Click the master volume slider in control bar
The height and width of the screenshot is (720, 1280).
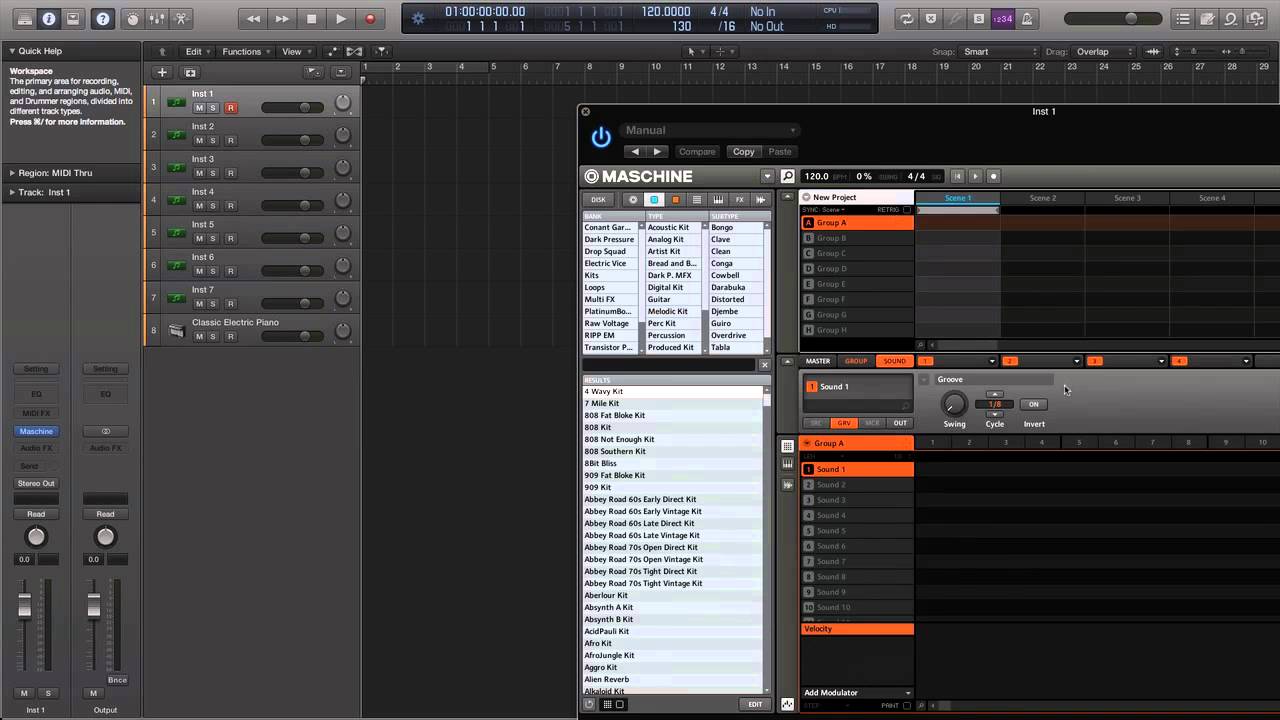click(x=1112, y=18)
